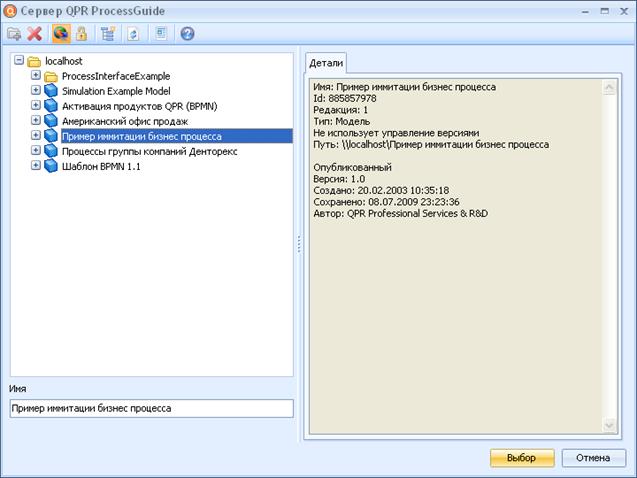Expand Процессы группы компаний Денторекс node
Image resolution: width=637 pixels, height=478 pixels.
tap(36, 150)
